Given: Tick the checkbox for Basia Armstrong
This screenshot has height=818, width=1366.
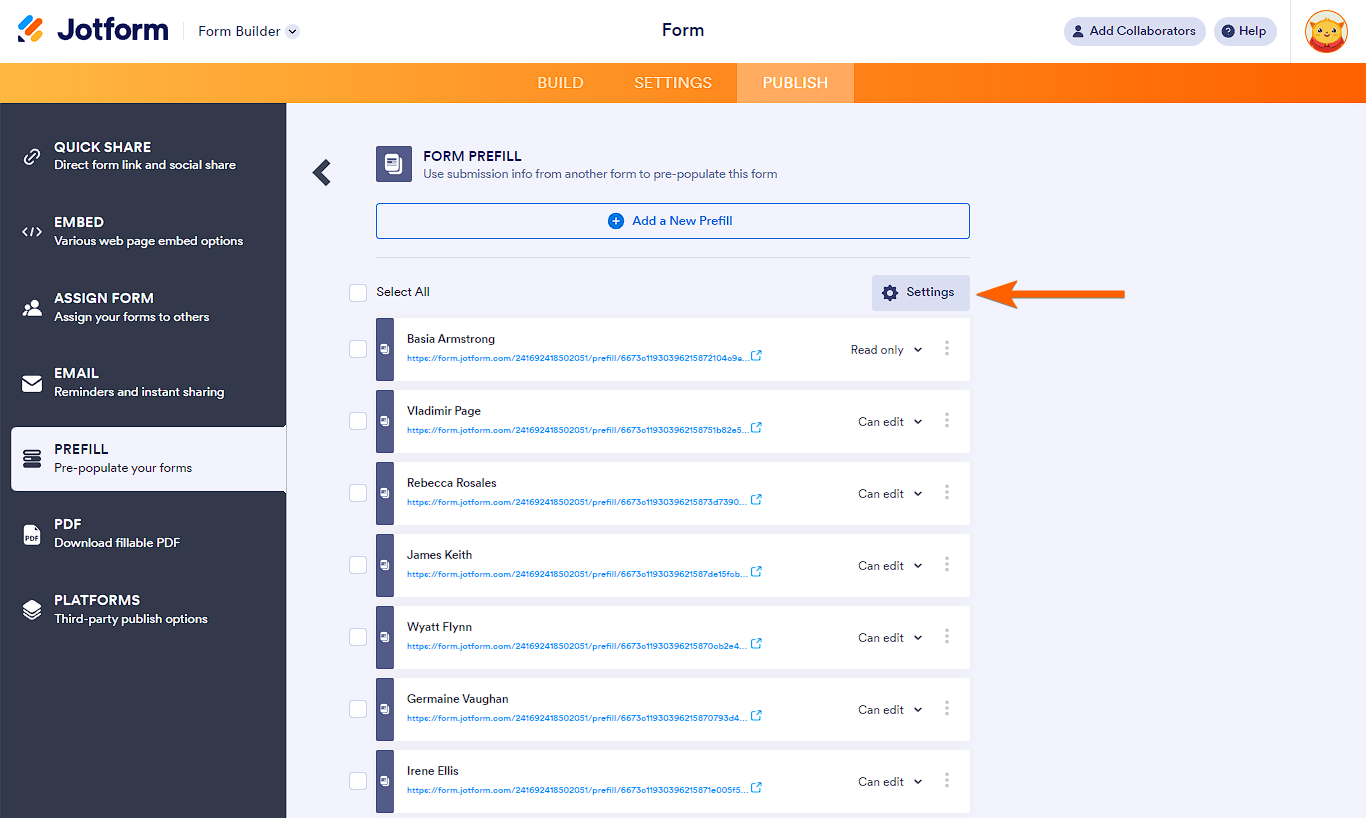Looking at the screenshot, I should (358, 349).
